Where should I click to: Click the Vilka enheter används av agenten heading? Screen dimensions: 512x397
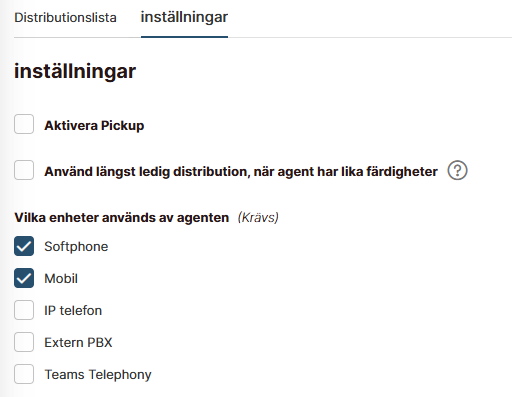pyautogui.click(x=122, y=218)
